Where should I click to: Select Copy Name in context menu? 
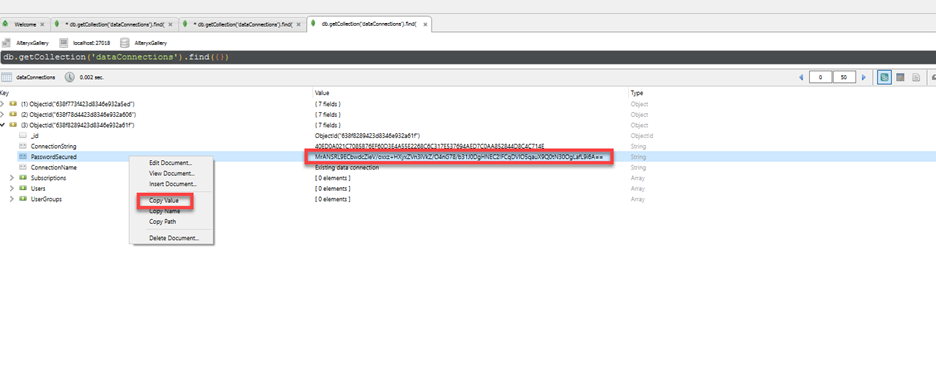click(x=164, y=211)
